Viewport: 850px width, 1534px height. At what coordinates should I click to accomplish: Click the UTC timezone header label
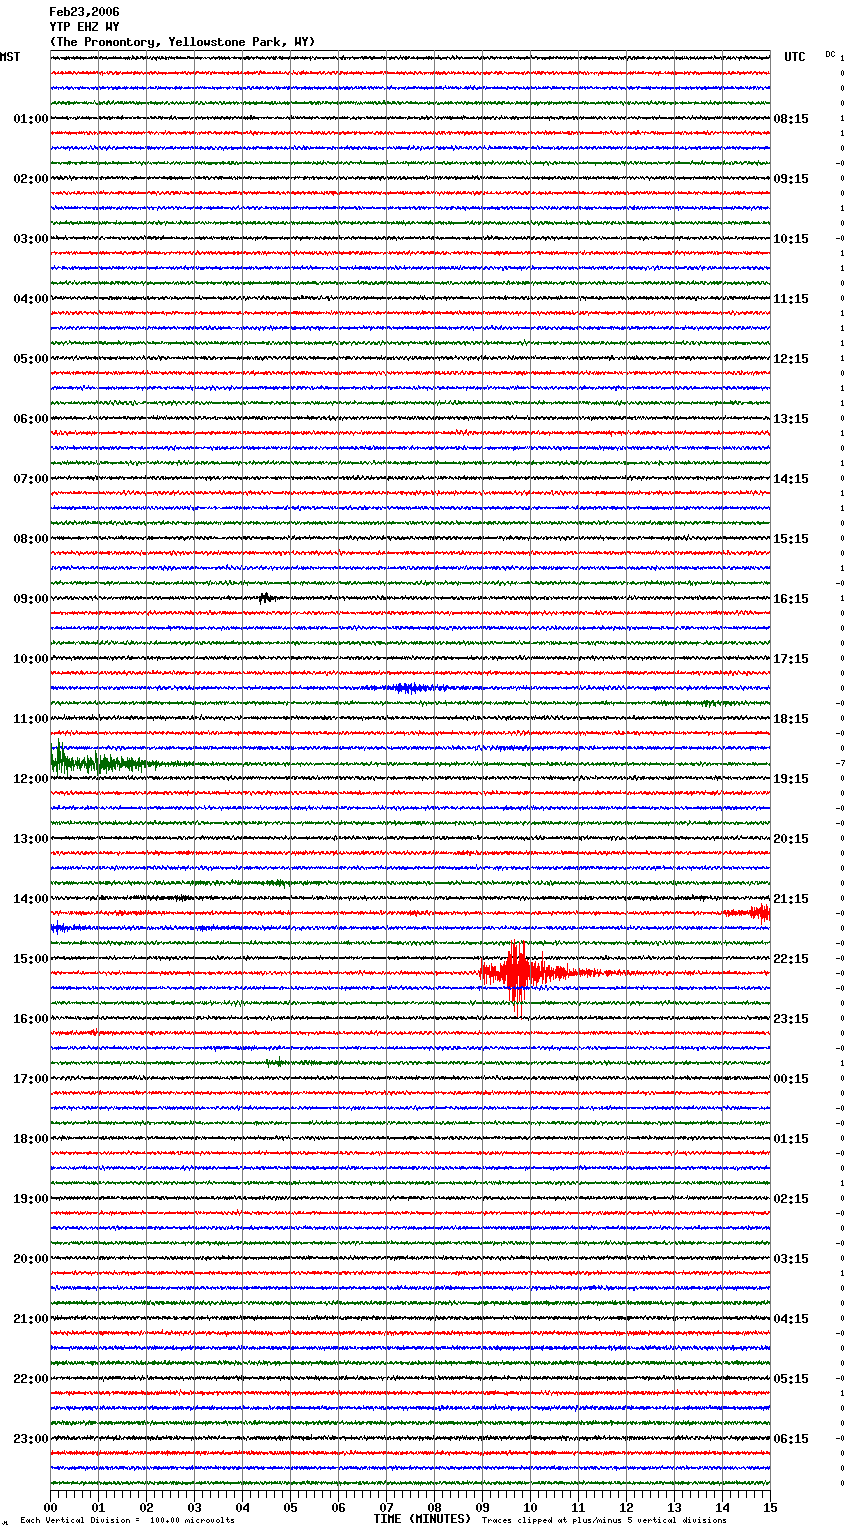point(795,57)
